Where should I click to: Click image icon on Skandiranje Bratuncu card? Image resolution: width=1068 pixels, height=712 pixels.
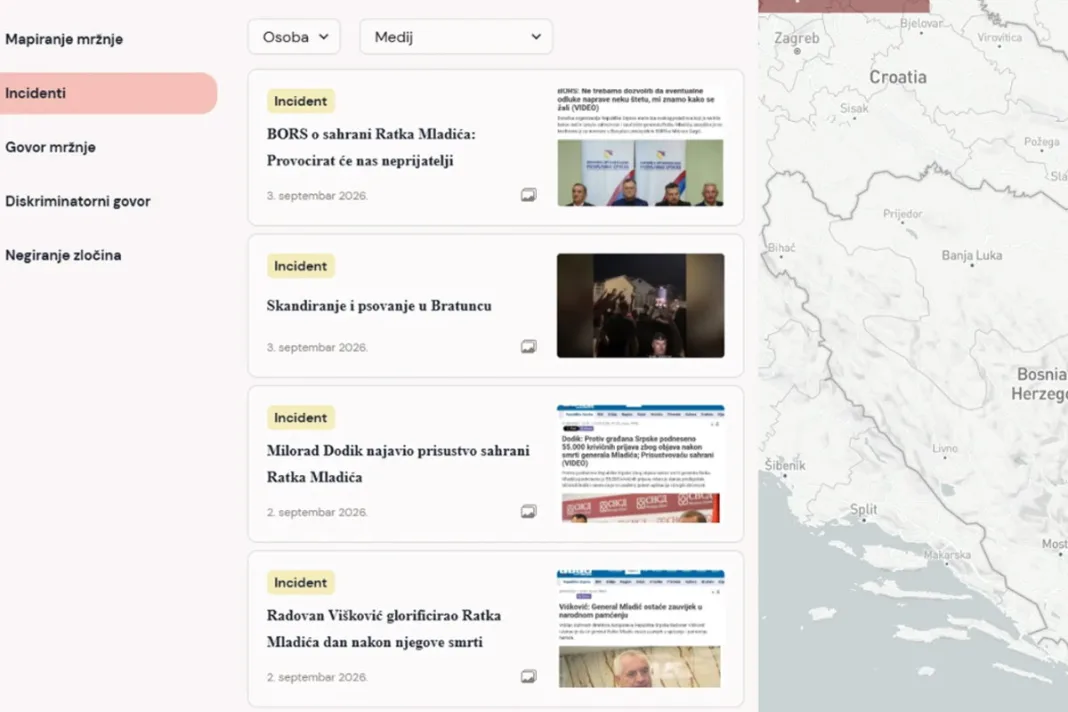tap(529, 346)
